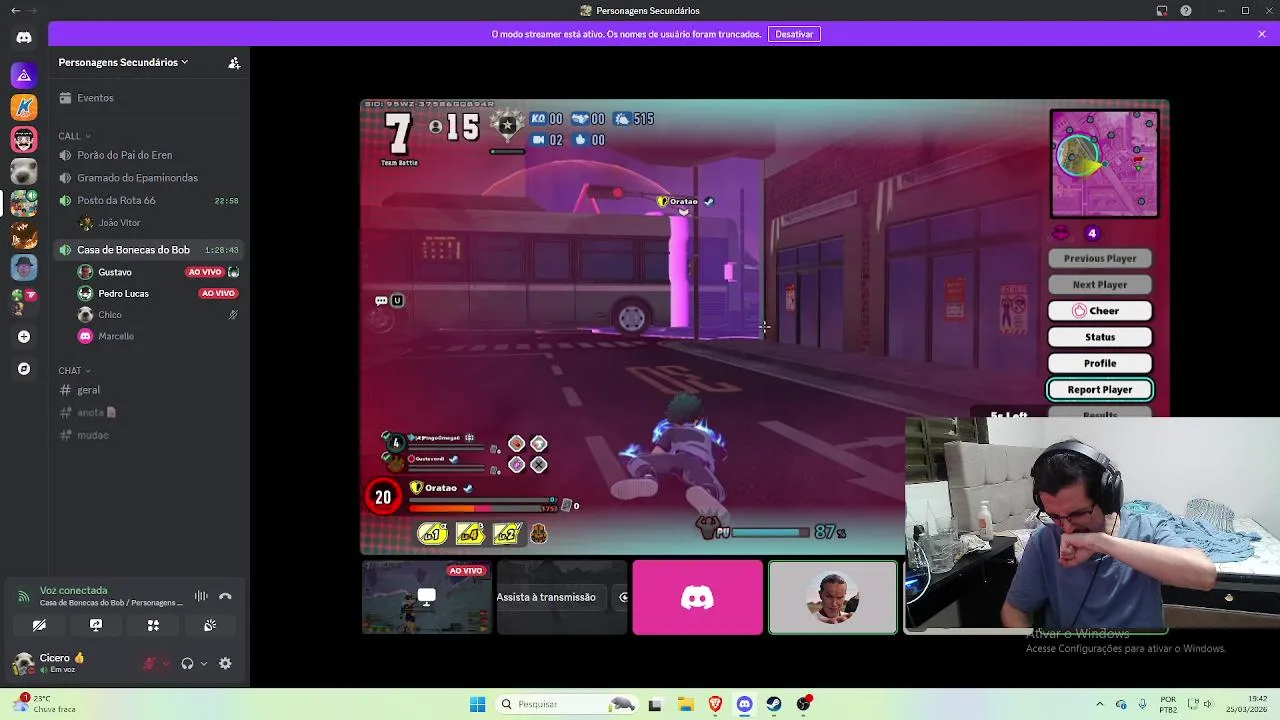
Task: Open the Windows Start button
Action: pyautogui.click(x=477, y=704)
